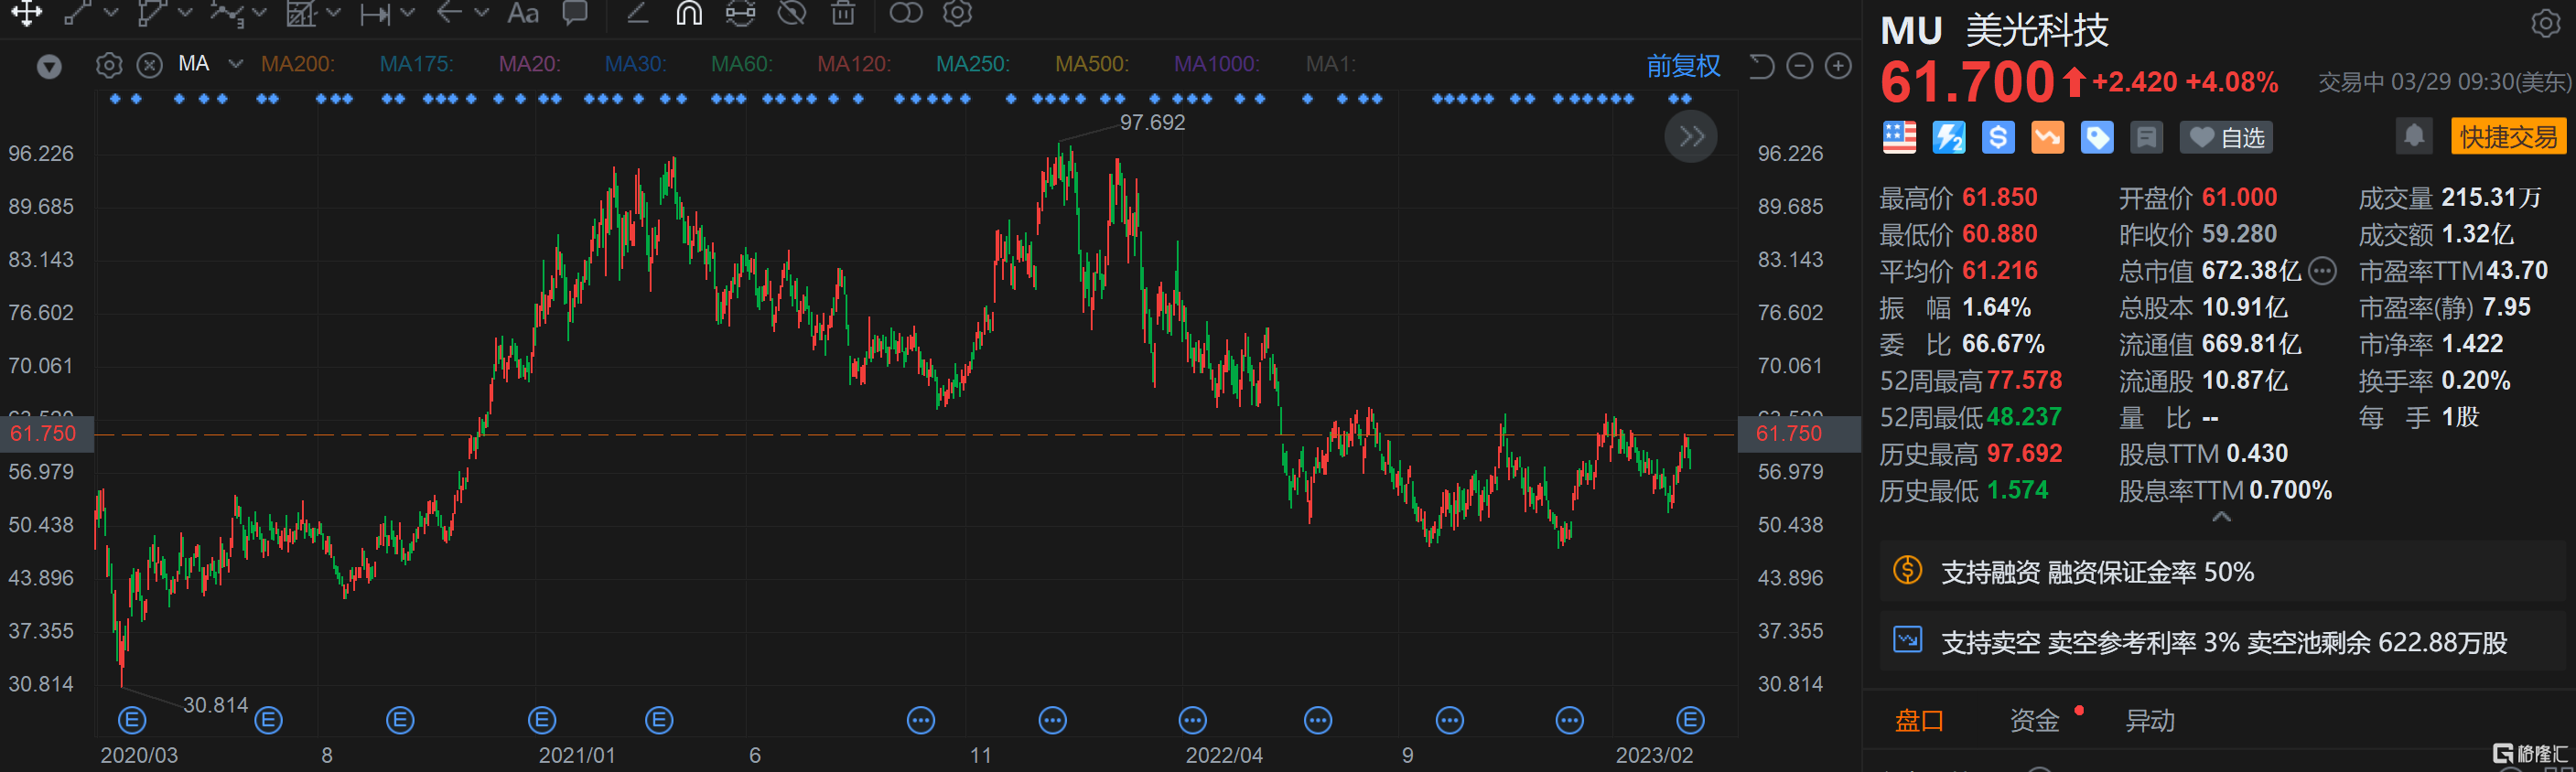
Task: Open quote panel settings gear
Action: [2545, 23]
